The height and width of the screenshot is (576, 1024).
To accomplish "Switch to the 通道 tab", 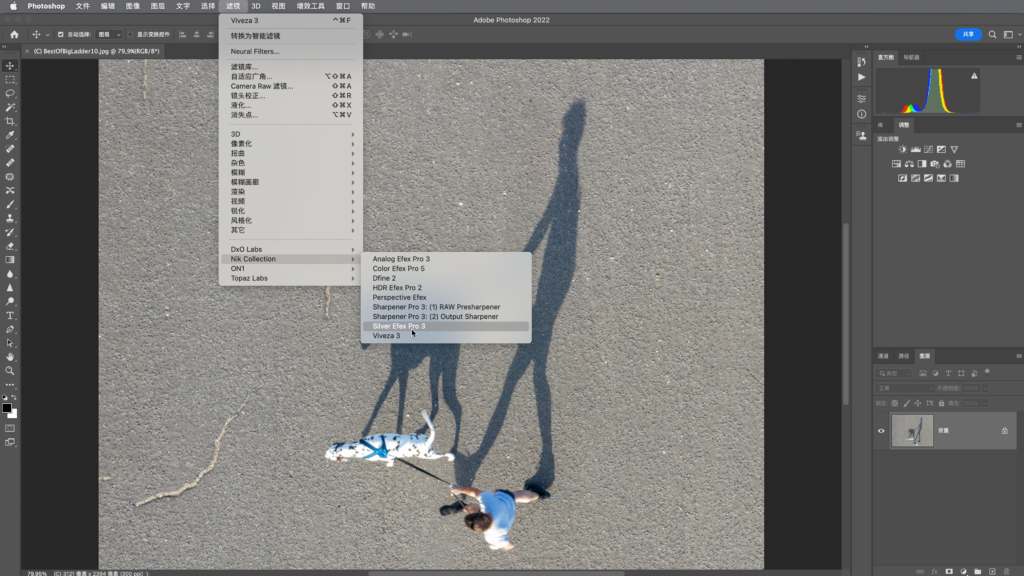I will point(883,356).
